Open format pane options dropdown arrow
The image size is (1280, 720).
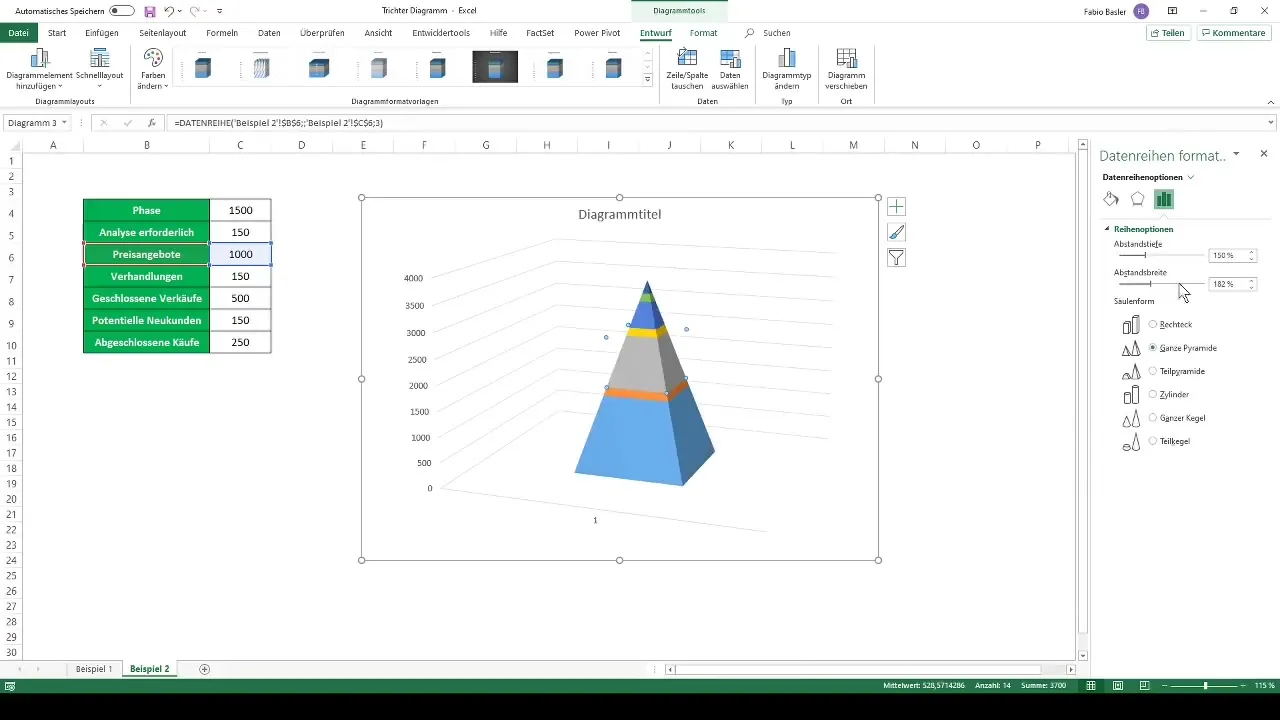(1237, 154)
